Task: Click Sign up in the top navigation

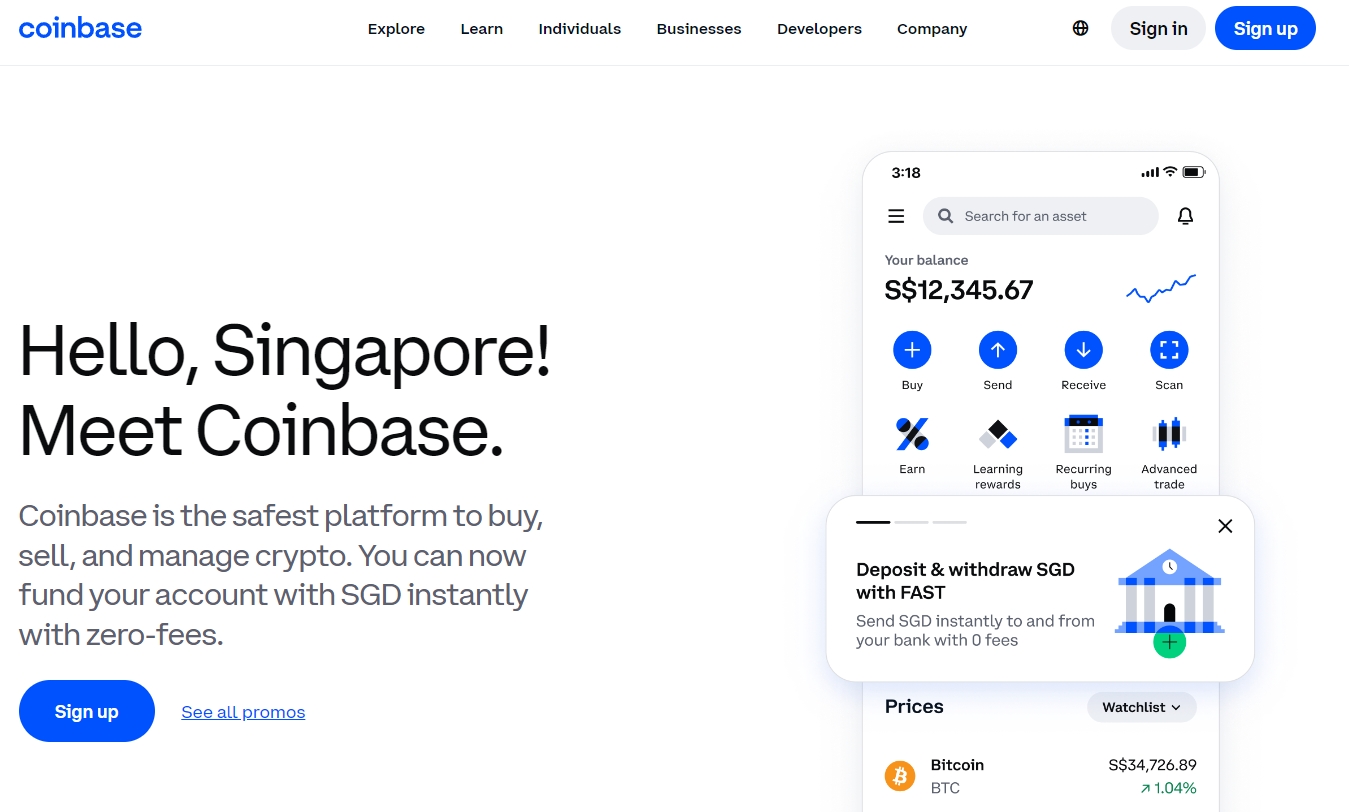Action: click(x=1265, y=28)
